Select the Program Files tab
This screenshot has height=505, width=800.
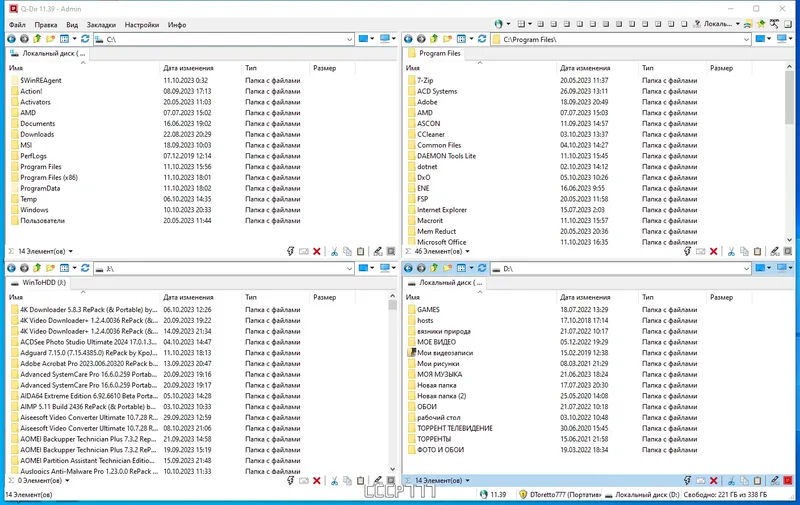(434, 53)
